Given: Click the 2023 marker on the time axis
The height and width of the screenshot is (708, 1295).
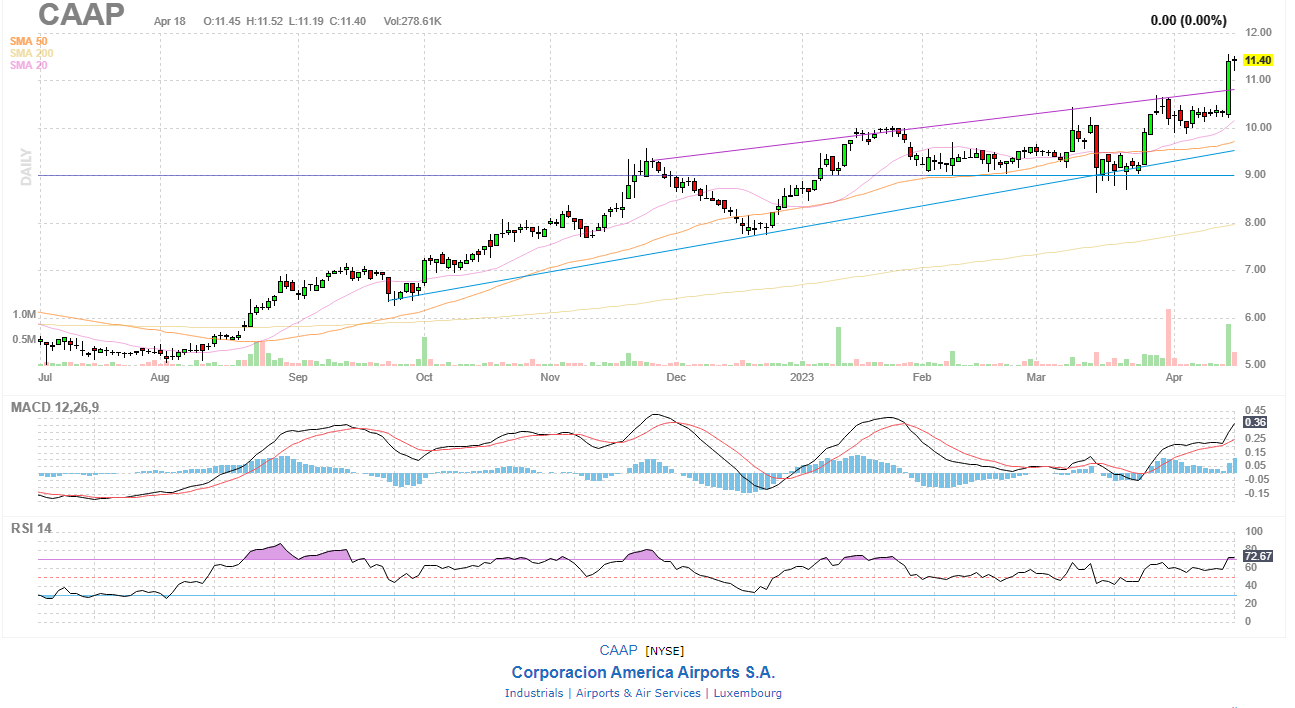Looking at the screenshot, I should pyautogui.click(x=803, y=379).
